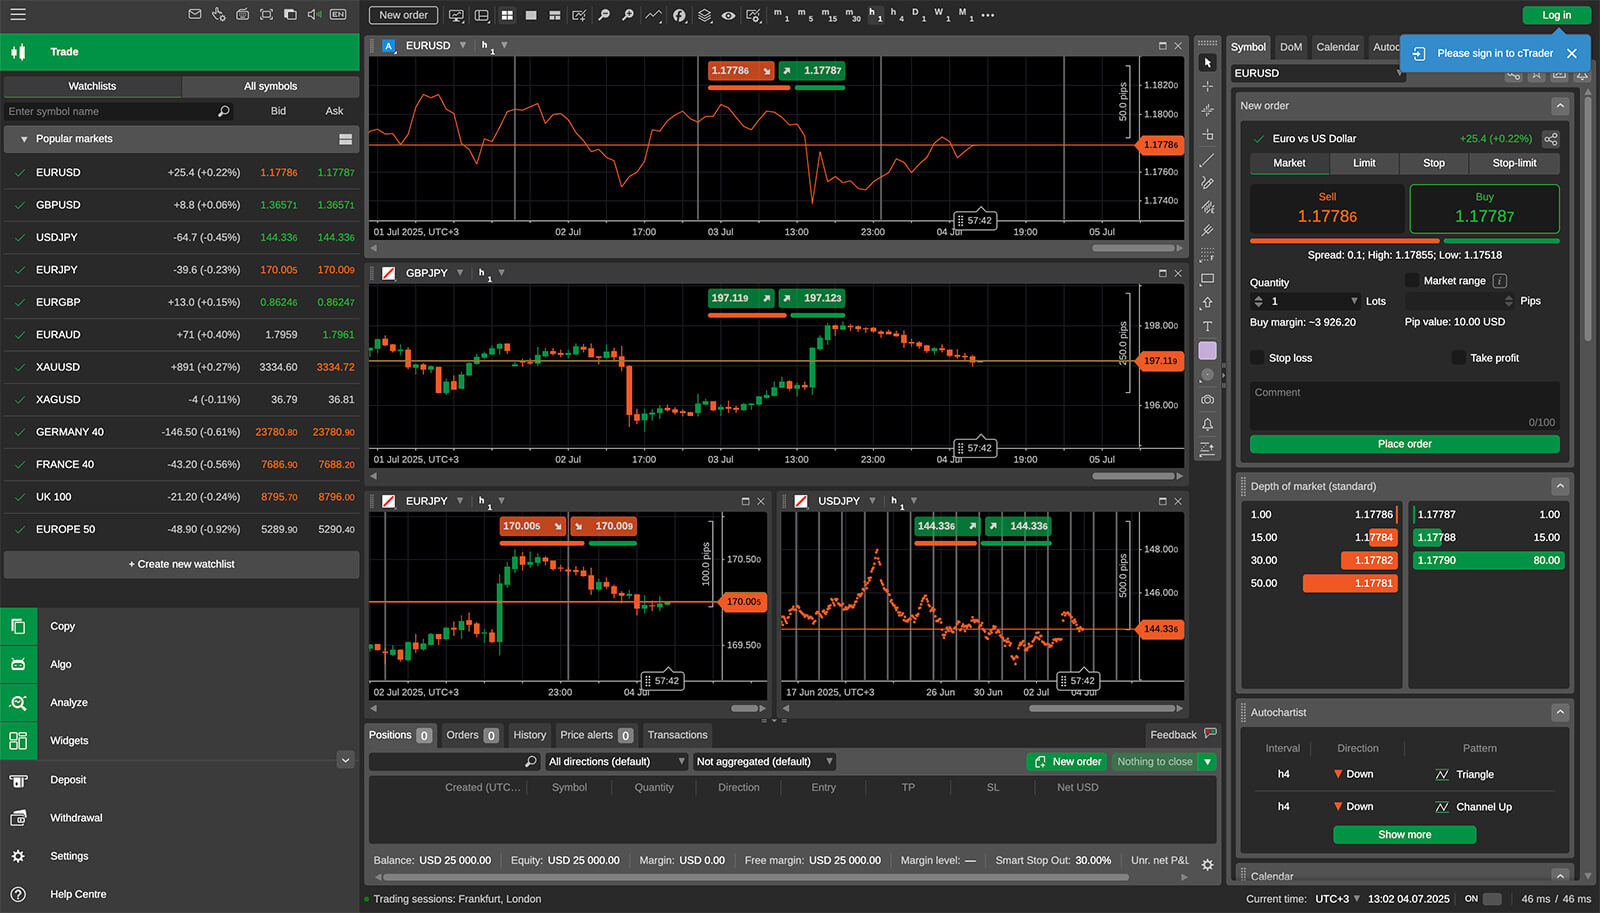The height and width of the screenshot is (913, 1600).
Task: Click the green Place order button
Action: tap(1404, 444)
